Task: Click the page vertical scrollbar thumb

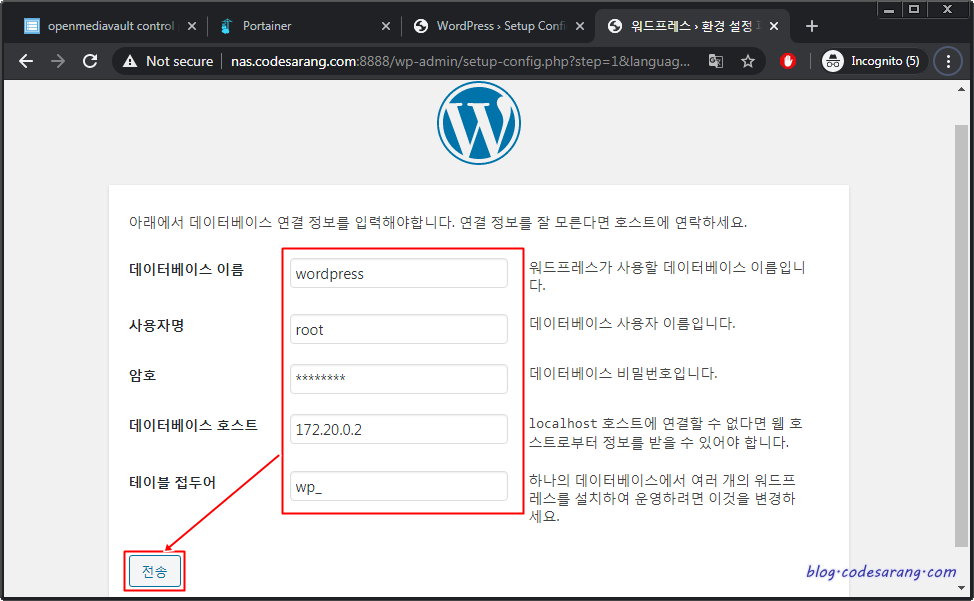Action: (x=961, y=335)
